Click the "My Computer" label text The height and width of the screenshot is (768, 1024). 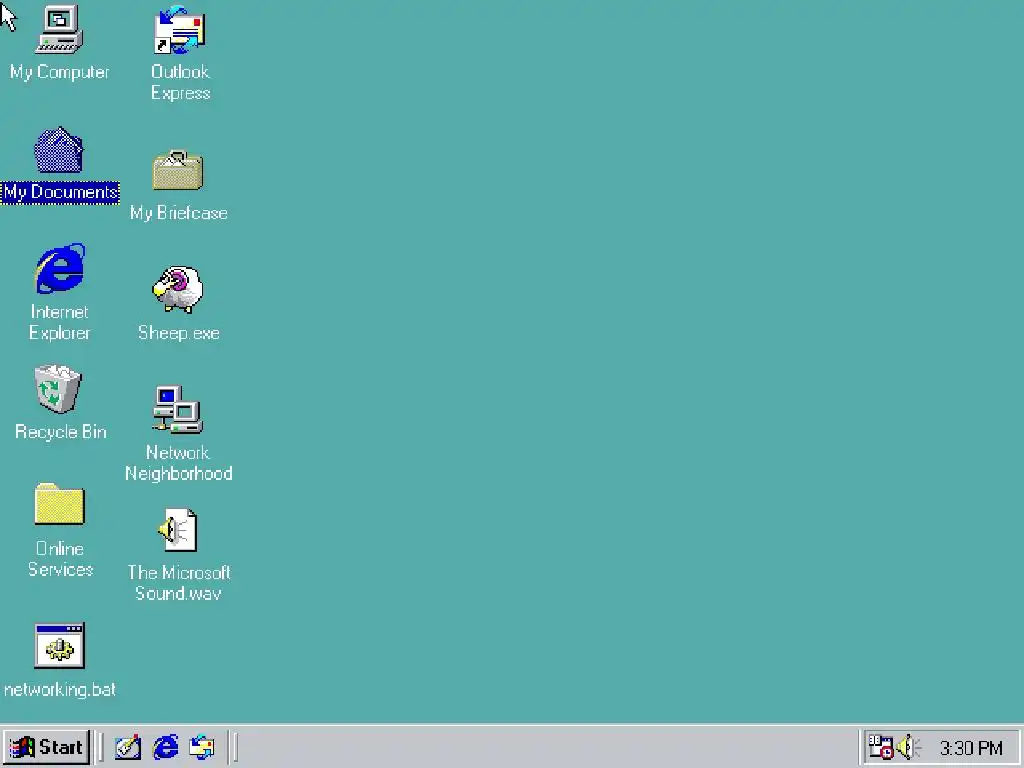(59, 72)
